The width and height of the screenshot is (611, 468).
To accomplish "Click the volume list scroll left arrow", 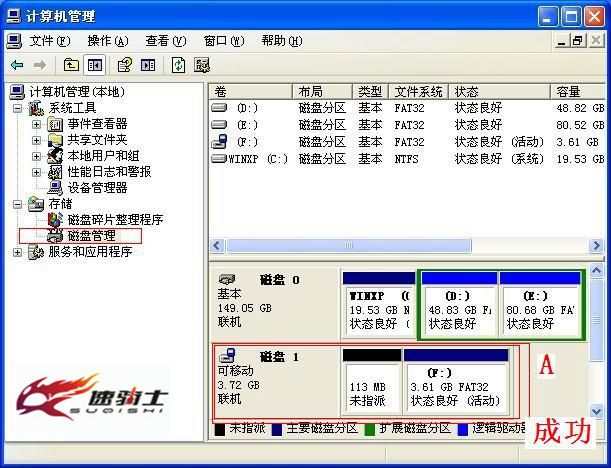I will point(217,245).
